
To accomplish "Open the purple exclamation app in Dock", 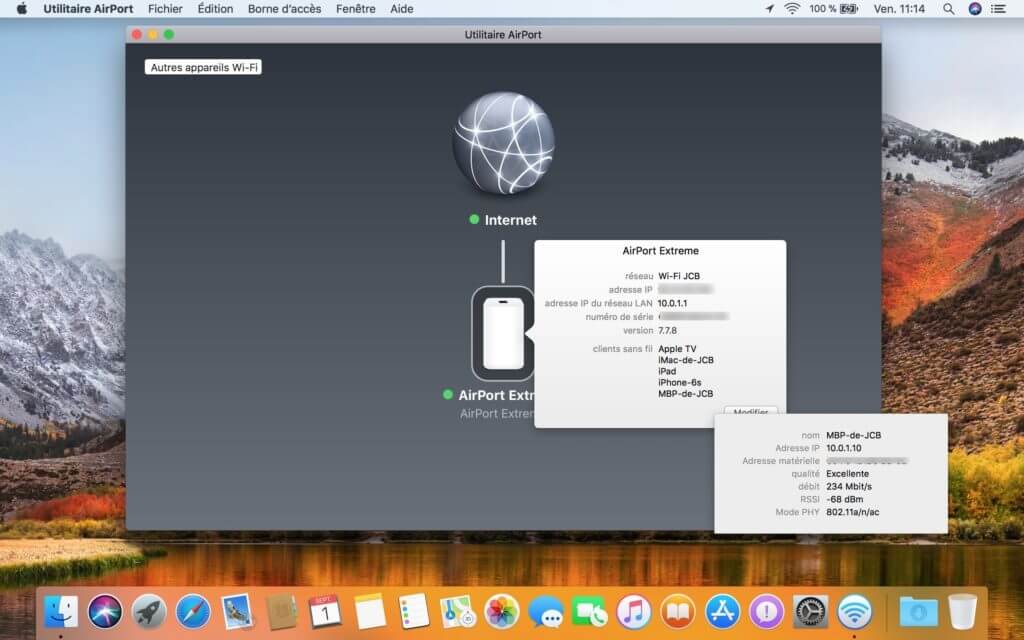I will tap(766, 612).
